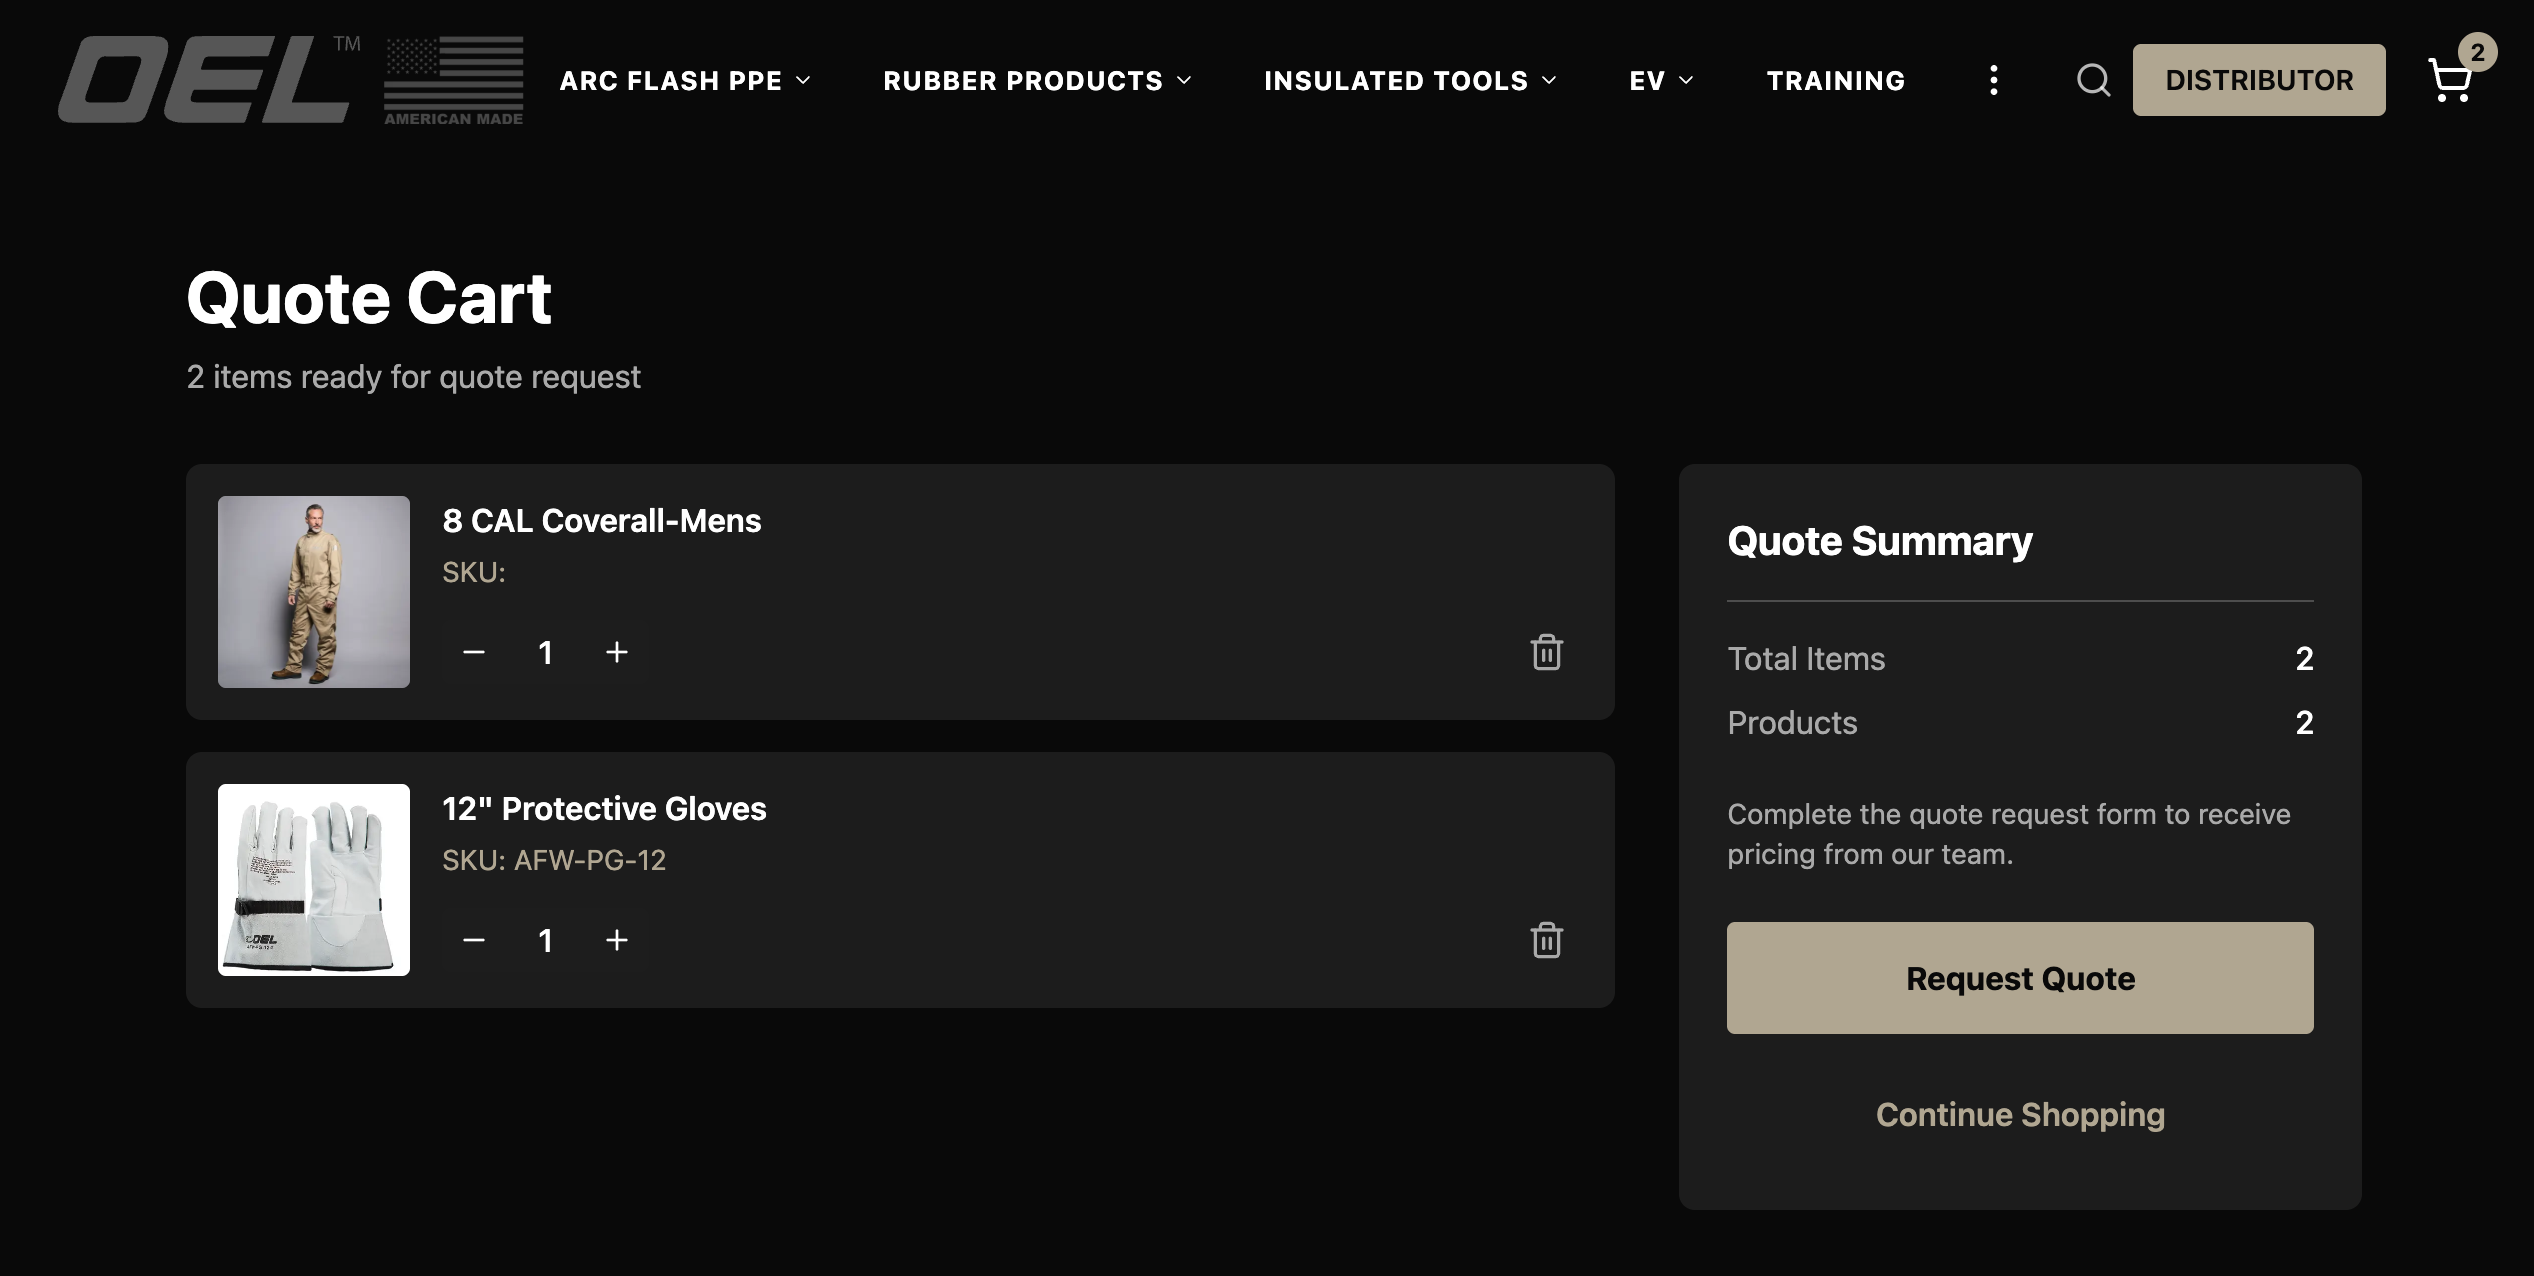Follow the Continue Shopping link

(x=2020, y=1114)
